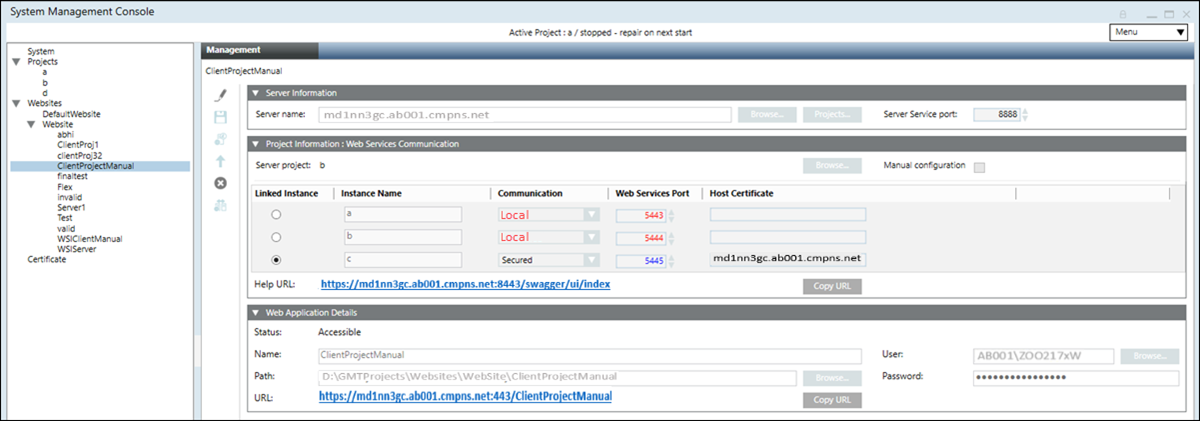Select WSIServer in the website tree
Viewport: 1200px width, 421px height.
(x=76, y=249)
